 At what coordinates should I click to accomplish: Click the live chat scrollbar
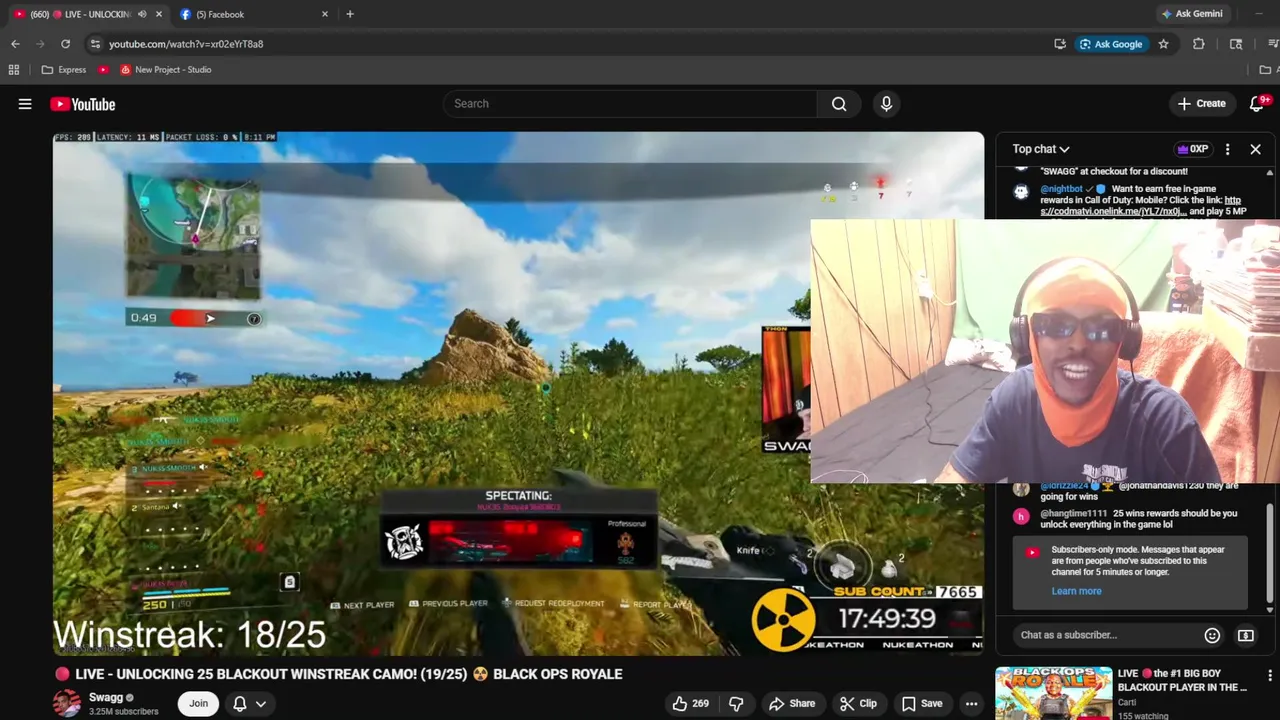pyautogui.click(x=1270, y=555)
